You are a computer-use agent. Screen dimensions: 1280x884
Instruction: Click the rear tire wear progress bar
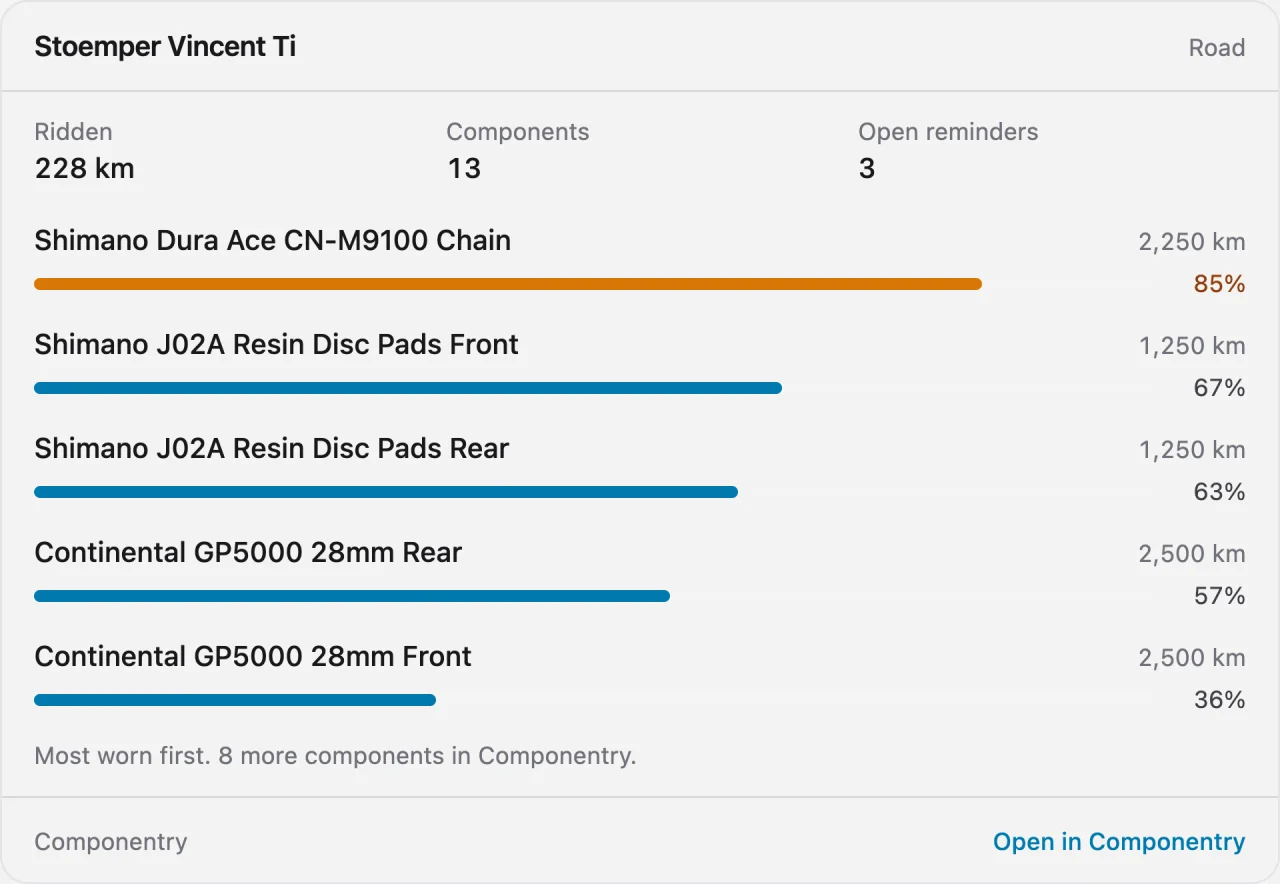pyautogui.click(x=352, y=596)
